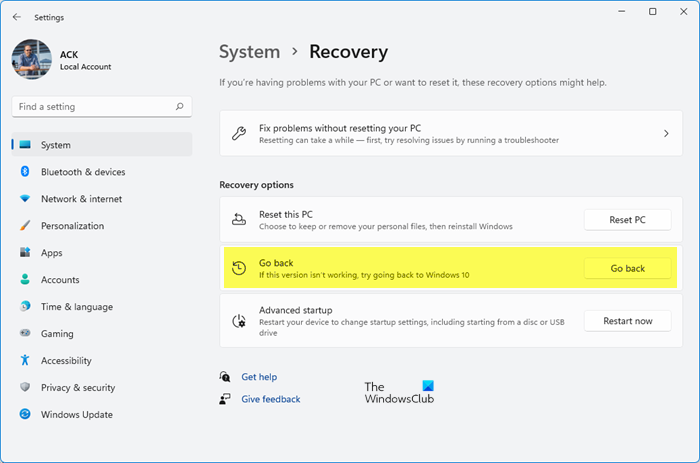The width and height of the screenshot is (700, 463).
Task: Open the Apps settings section
Action: tap(51, 253)
